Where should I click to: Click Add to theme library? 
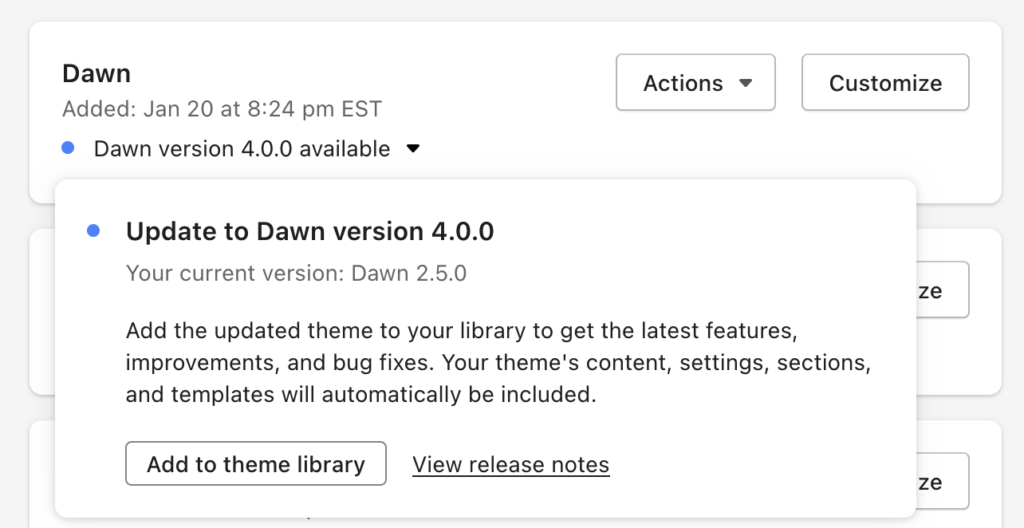point(255,464)
